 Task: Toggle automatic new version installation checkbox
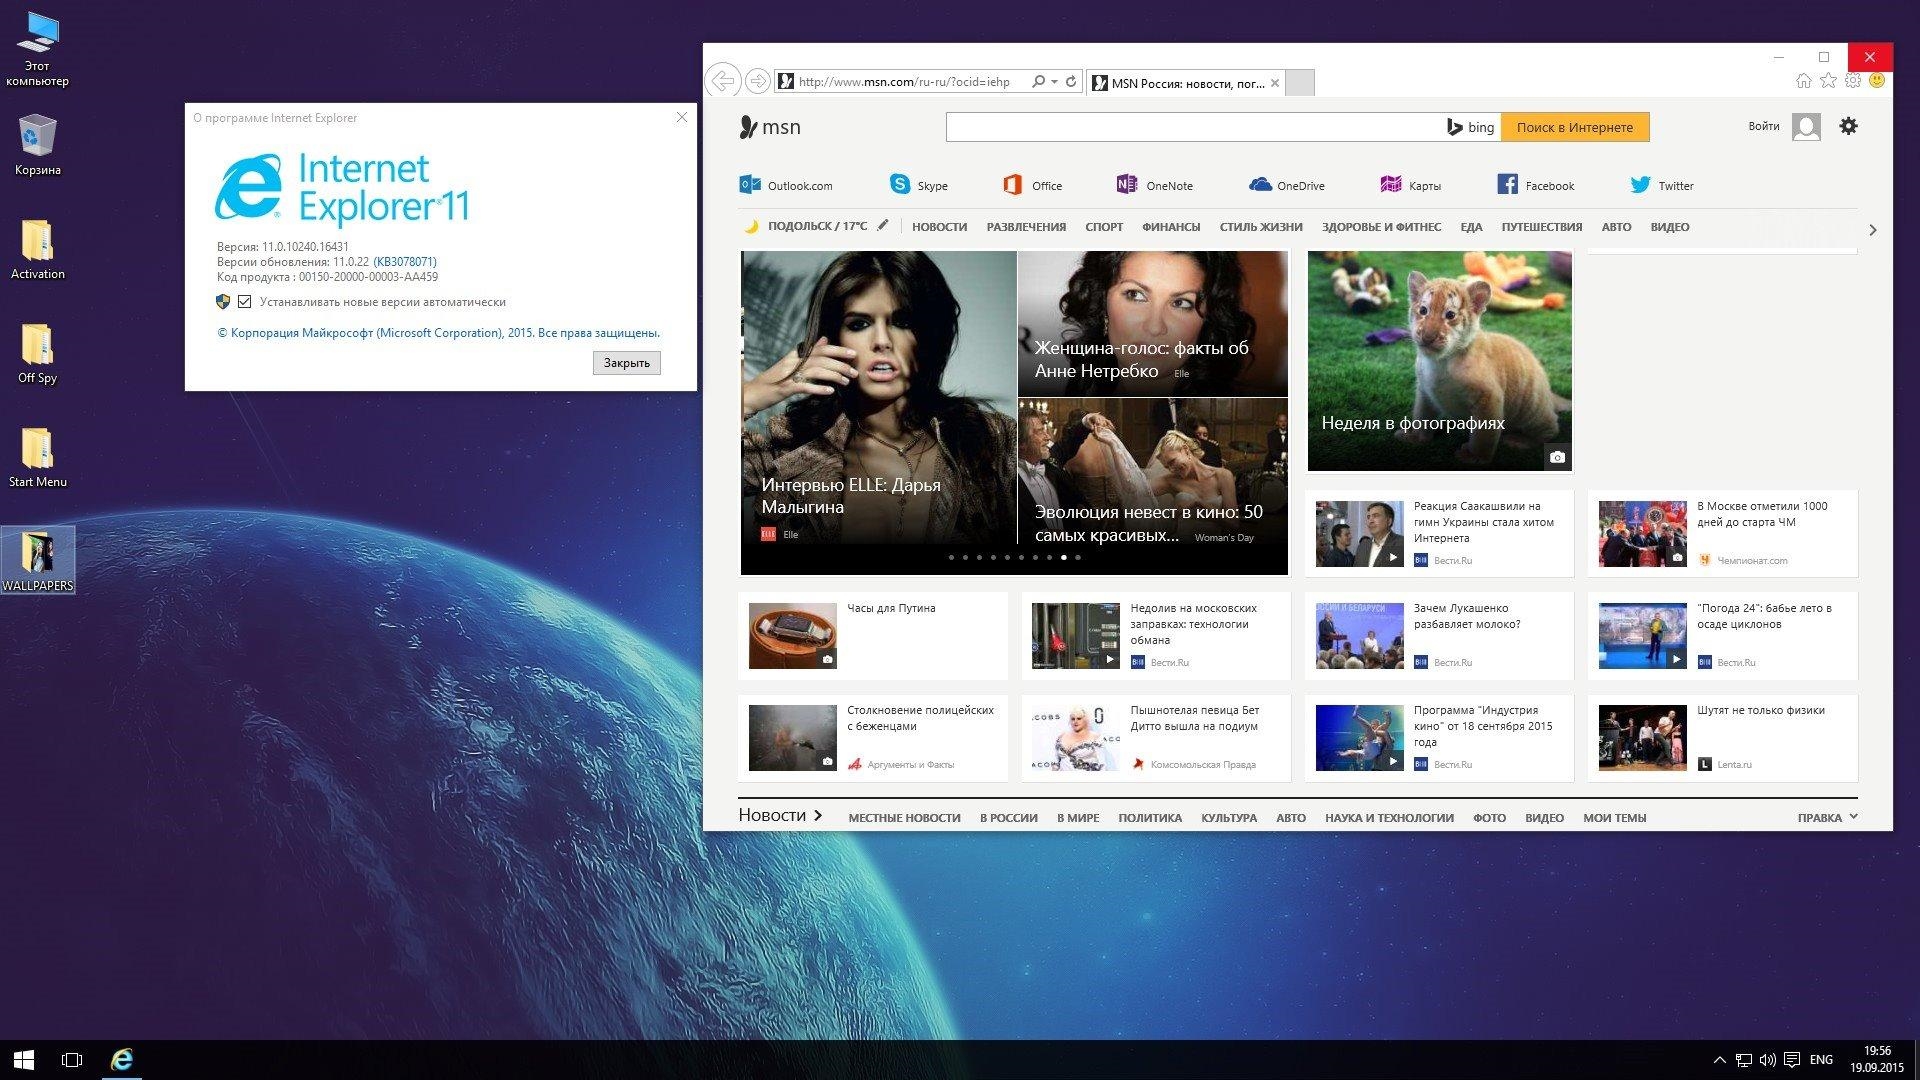244,301
